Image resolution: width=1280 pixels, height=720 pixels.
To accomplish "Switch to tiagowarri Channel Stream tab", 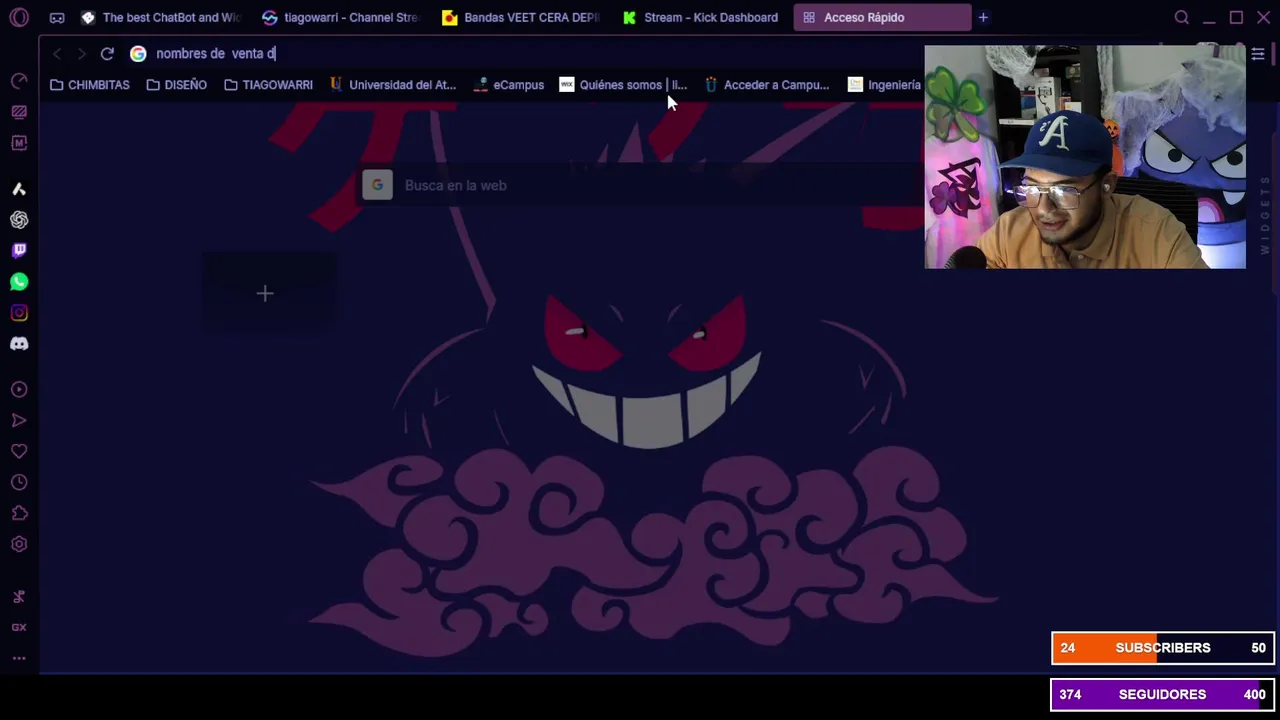I will tap(340, 17).
